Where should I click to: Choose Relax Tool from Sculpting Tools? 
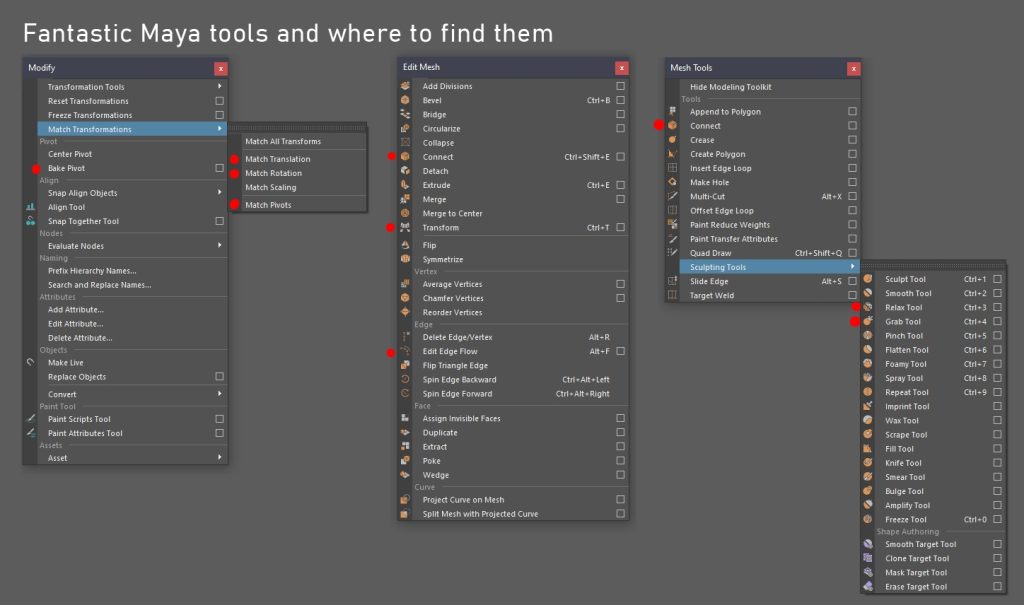tap(904, 307)
